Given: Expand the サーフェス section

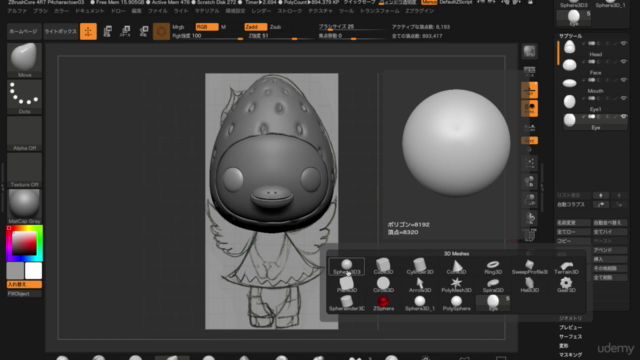Looking at the screenshot, I should tap(570, 337).
